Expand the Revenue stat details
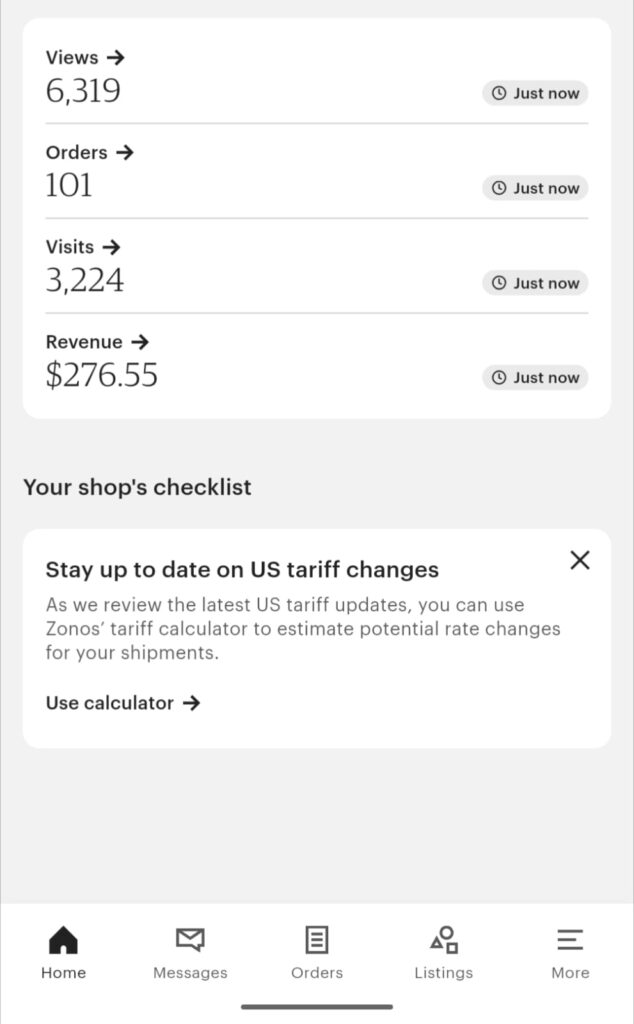Viewport: 634px width, 1024px height. pyautogui.click(x=97, y=342)
